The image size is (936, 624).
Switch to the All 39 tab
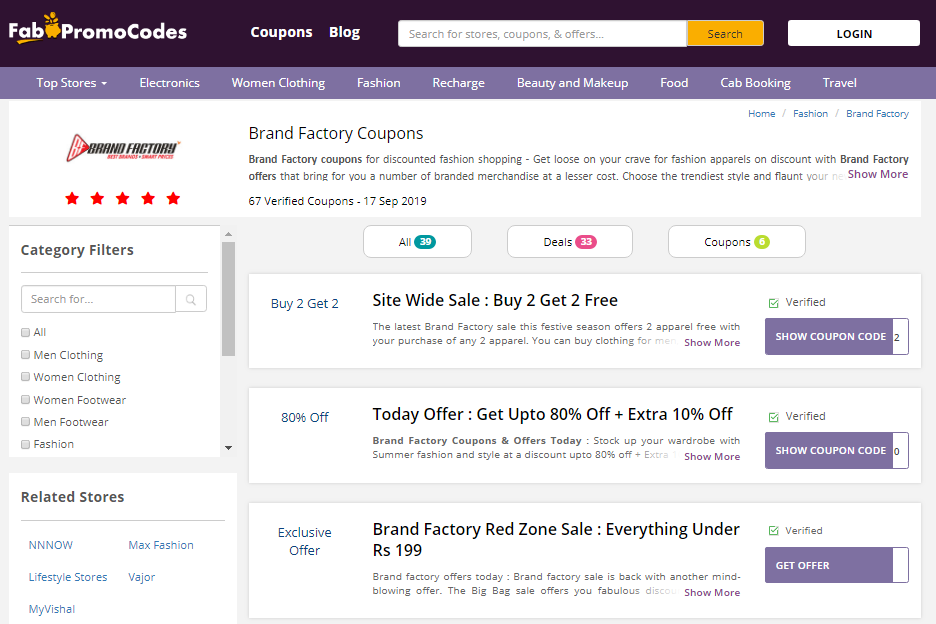pos(417,242)
